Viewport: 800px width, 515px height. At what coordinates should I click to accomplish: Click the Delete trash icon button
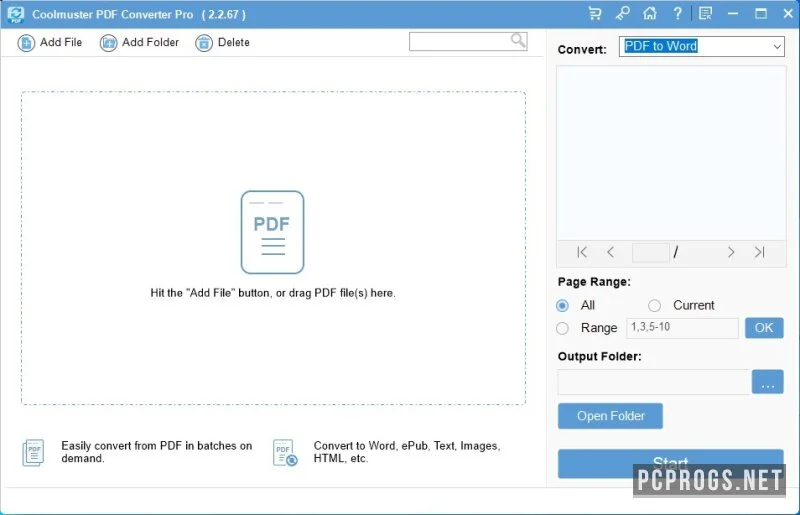[x=204, y=43]
